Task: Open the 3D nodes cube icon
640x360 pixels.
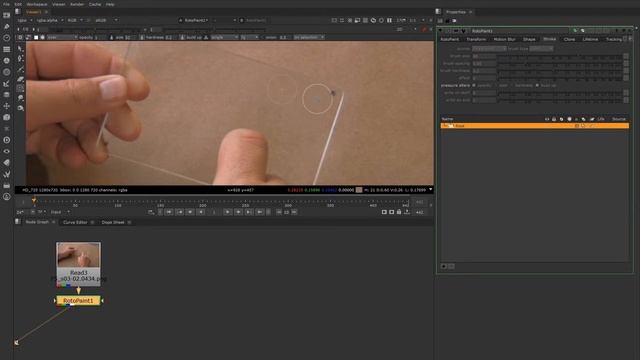Action: pos(7,117)
